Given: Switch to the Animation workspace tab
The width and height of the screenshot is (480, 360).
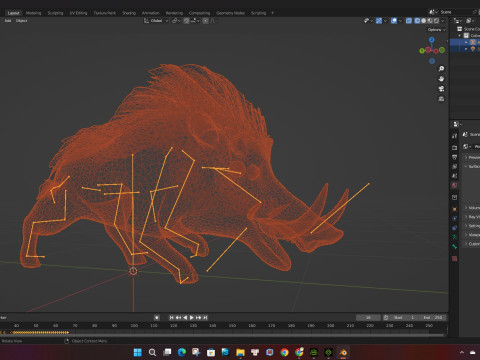Looking at the screenshot, I should pos(151,13).
